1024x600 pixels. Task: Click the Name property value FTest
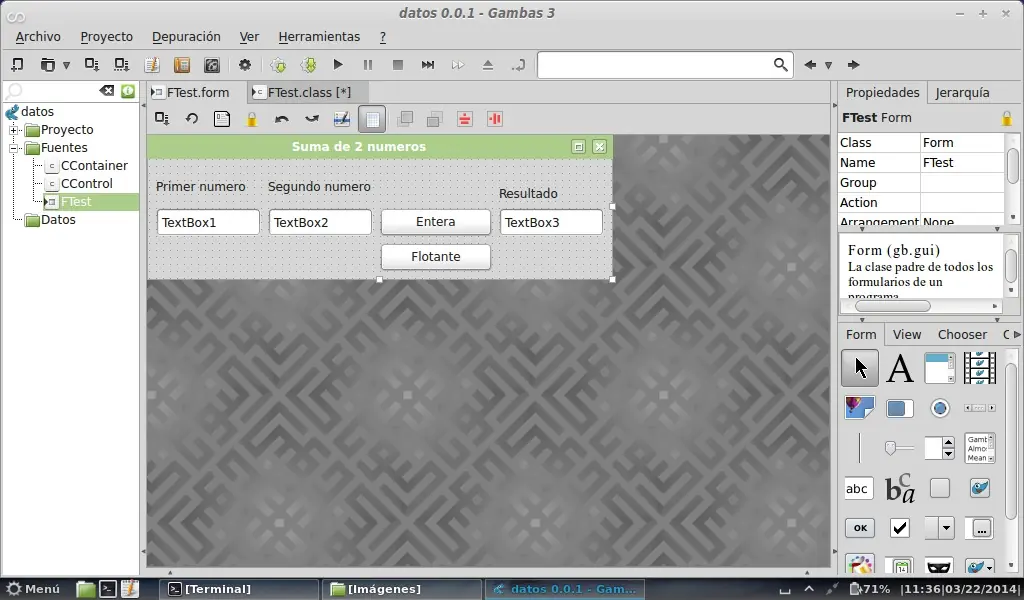pos(961,163)
